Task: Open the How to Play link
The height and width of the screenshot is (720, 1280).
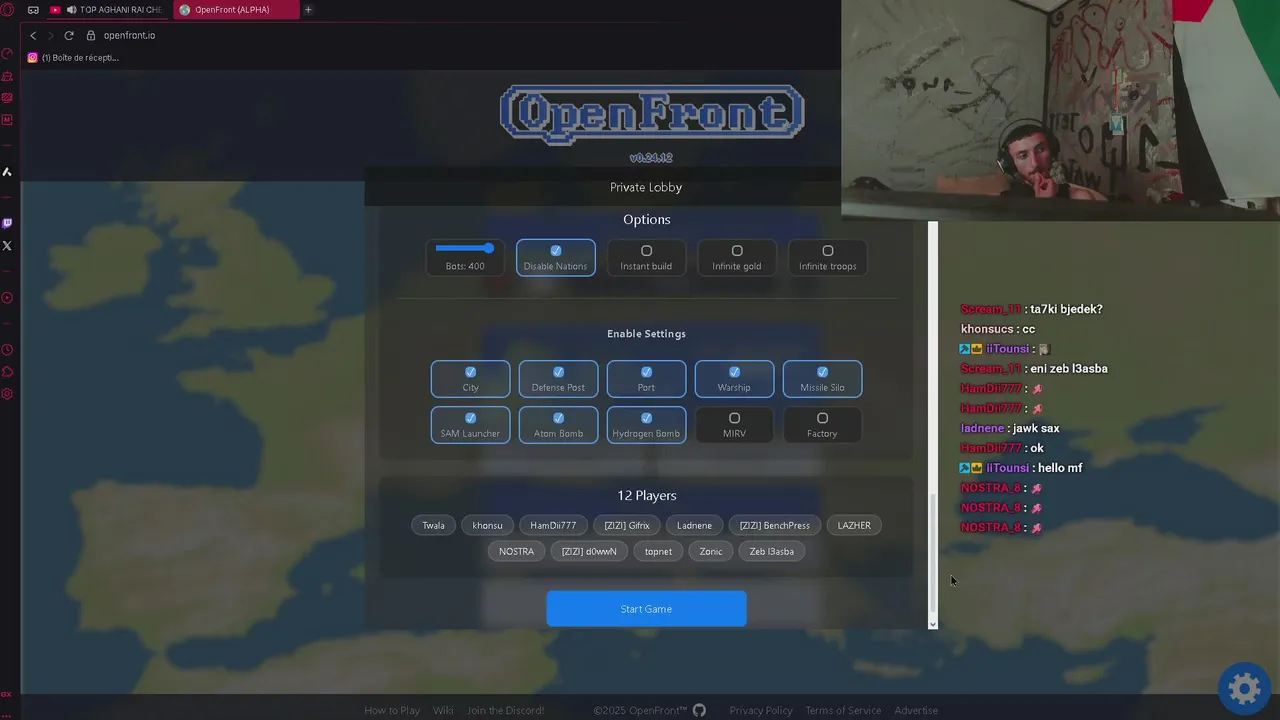Action: (x=392, y=711)
